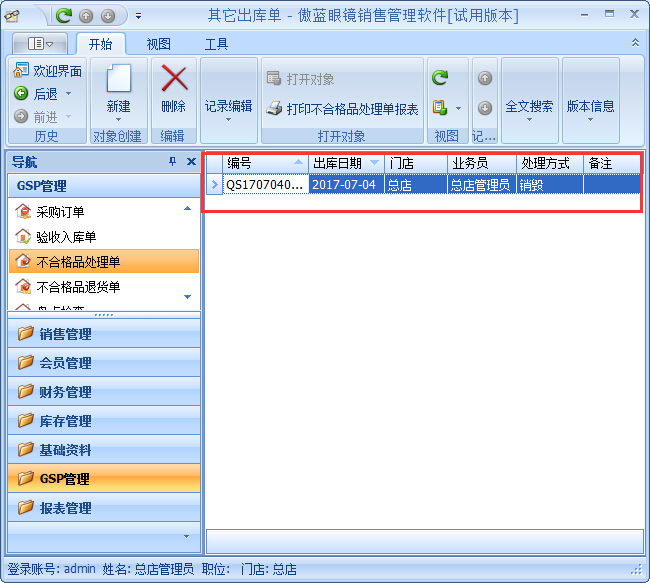The height and width of the screenshot is (583, 650).
Task: Open the 财务管理 navigation group
Action: [x=104, y=391]
